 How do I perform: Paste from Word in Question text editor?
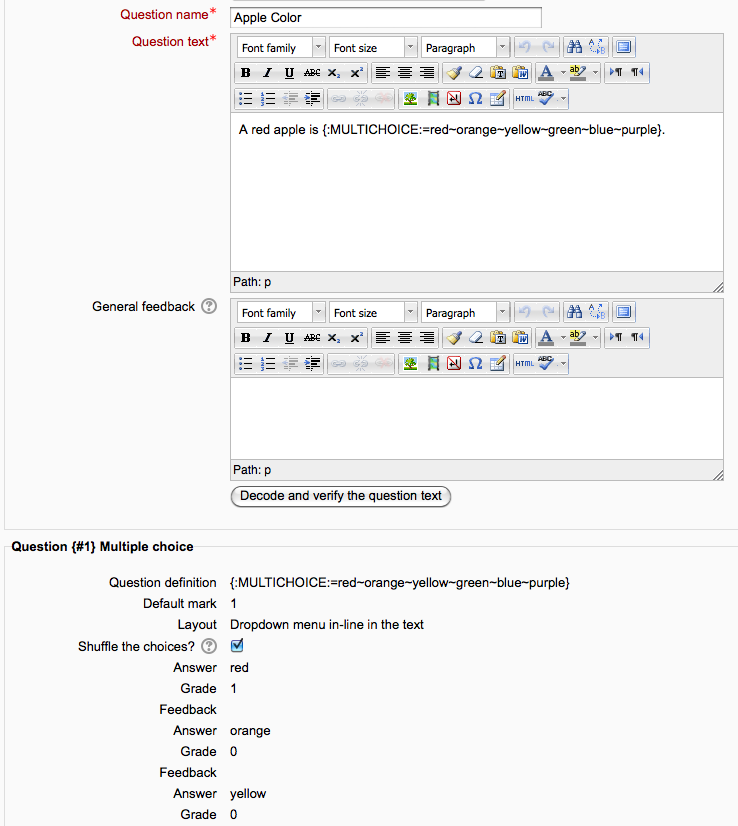pos(520,73)
